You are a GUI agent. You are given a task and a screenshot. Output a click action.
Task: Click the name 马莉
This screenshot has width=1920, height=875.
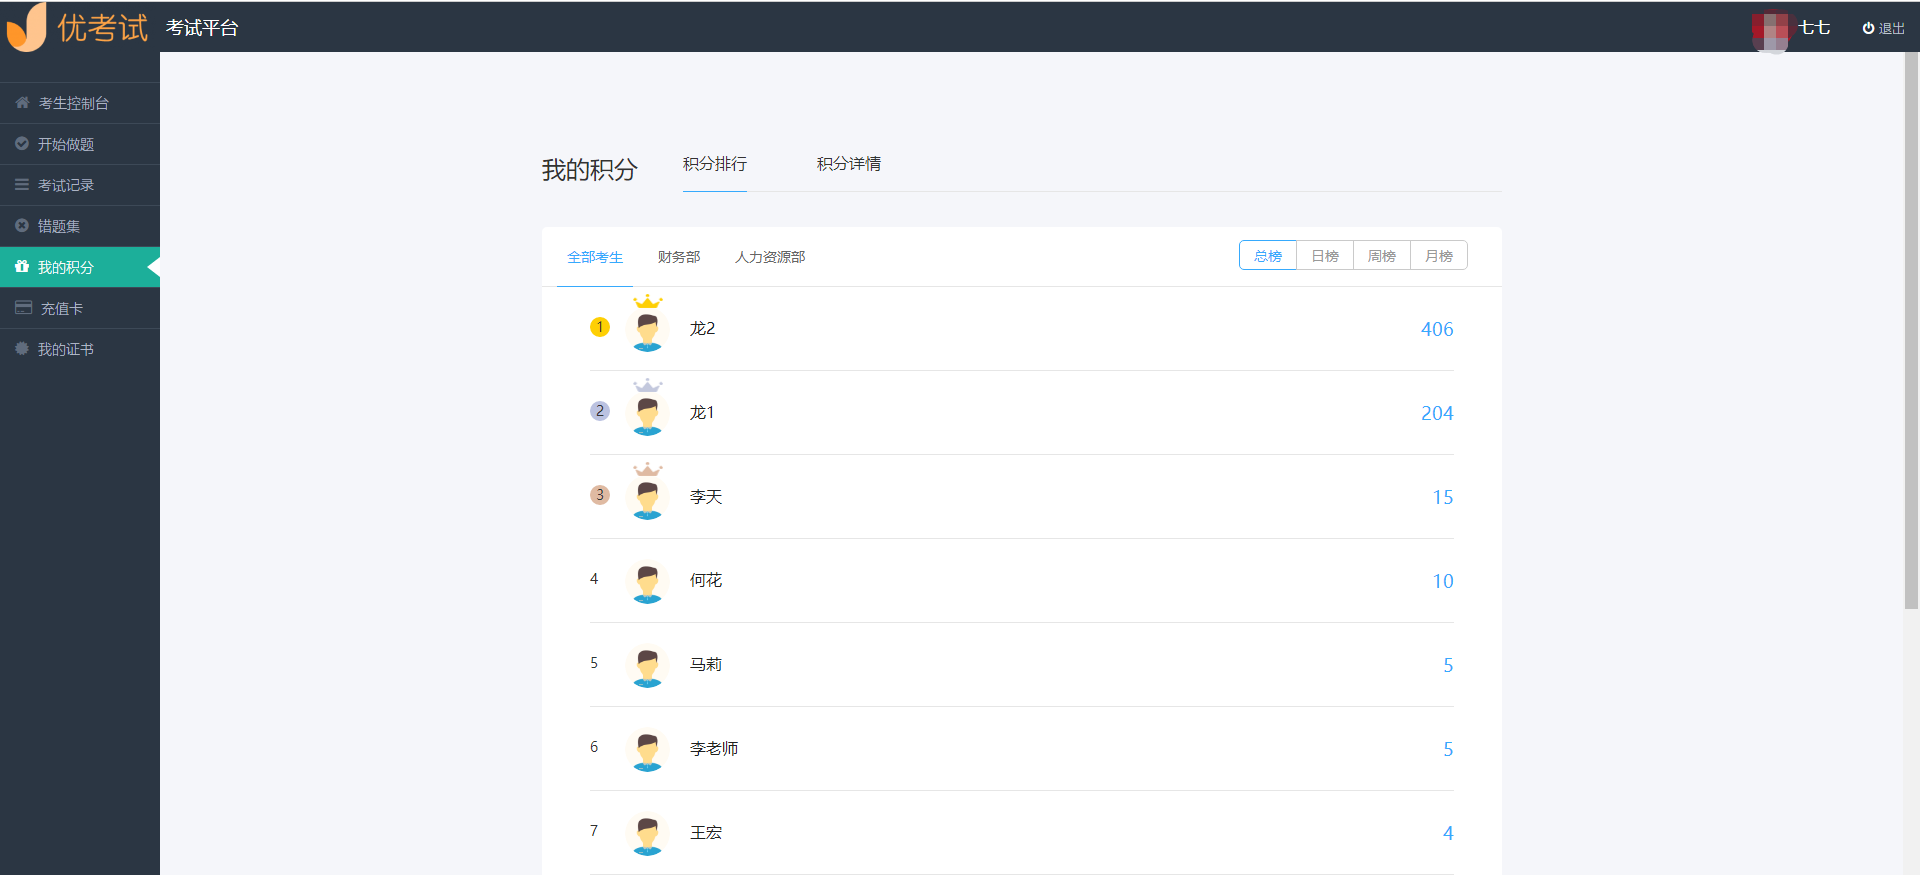pos(706,664)
